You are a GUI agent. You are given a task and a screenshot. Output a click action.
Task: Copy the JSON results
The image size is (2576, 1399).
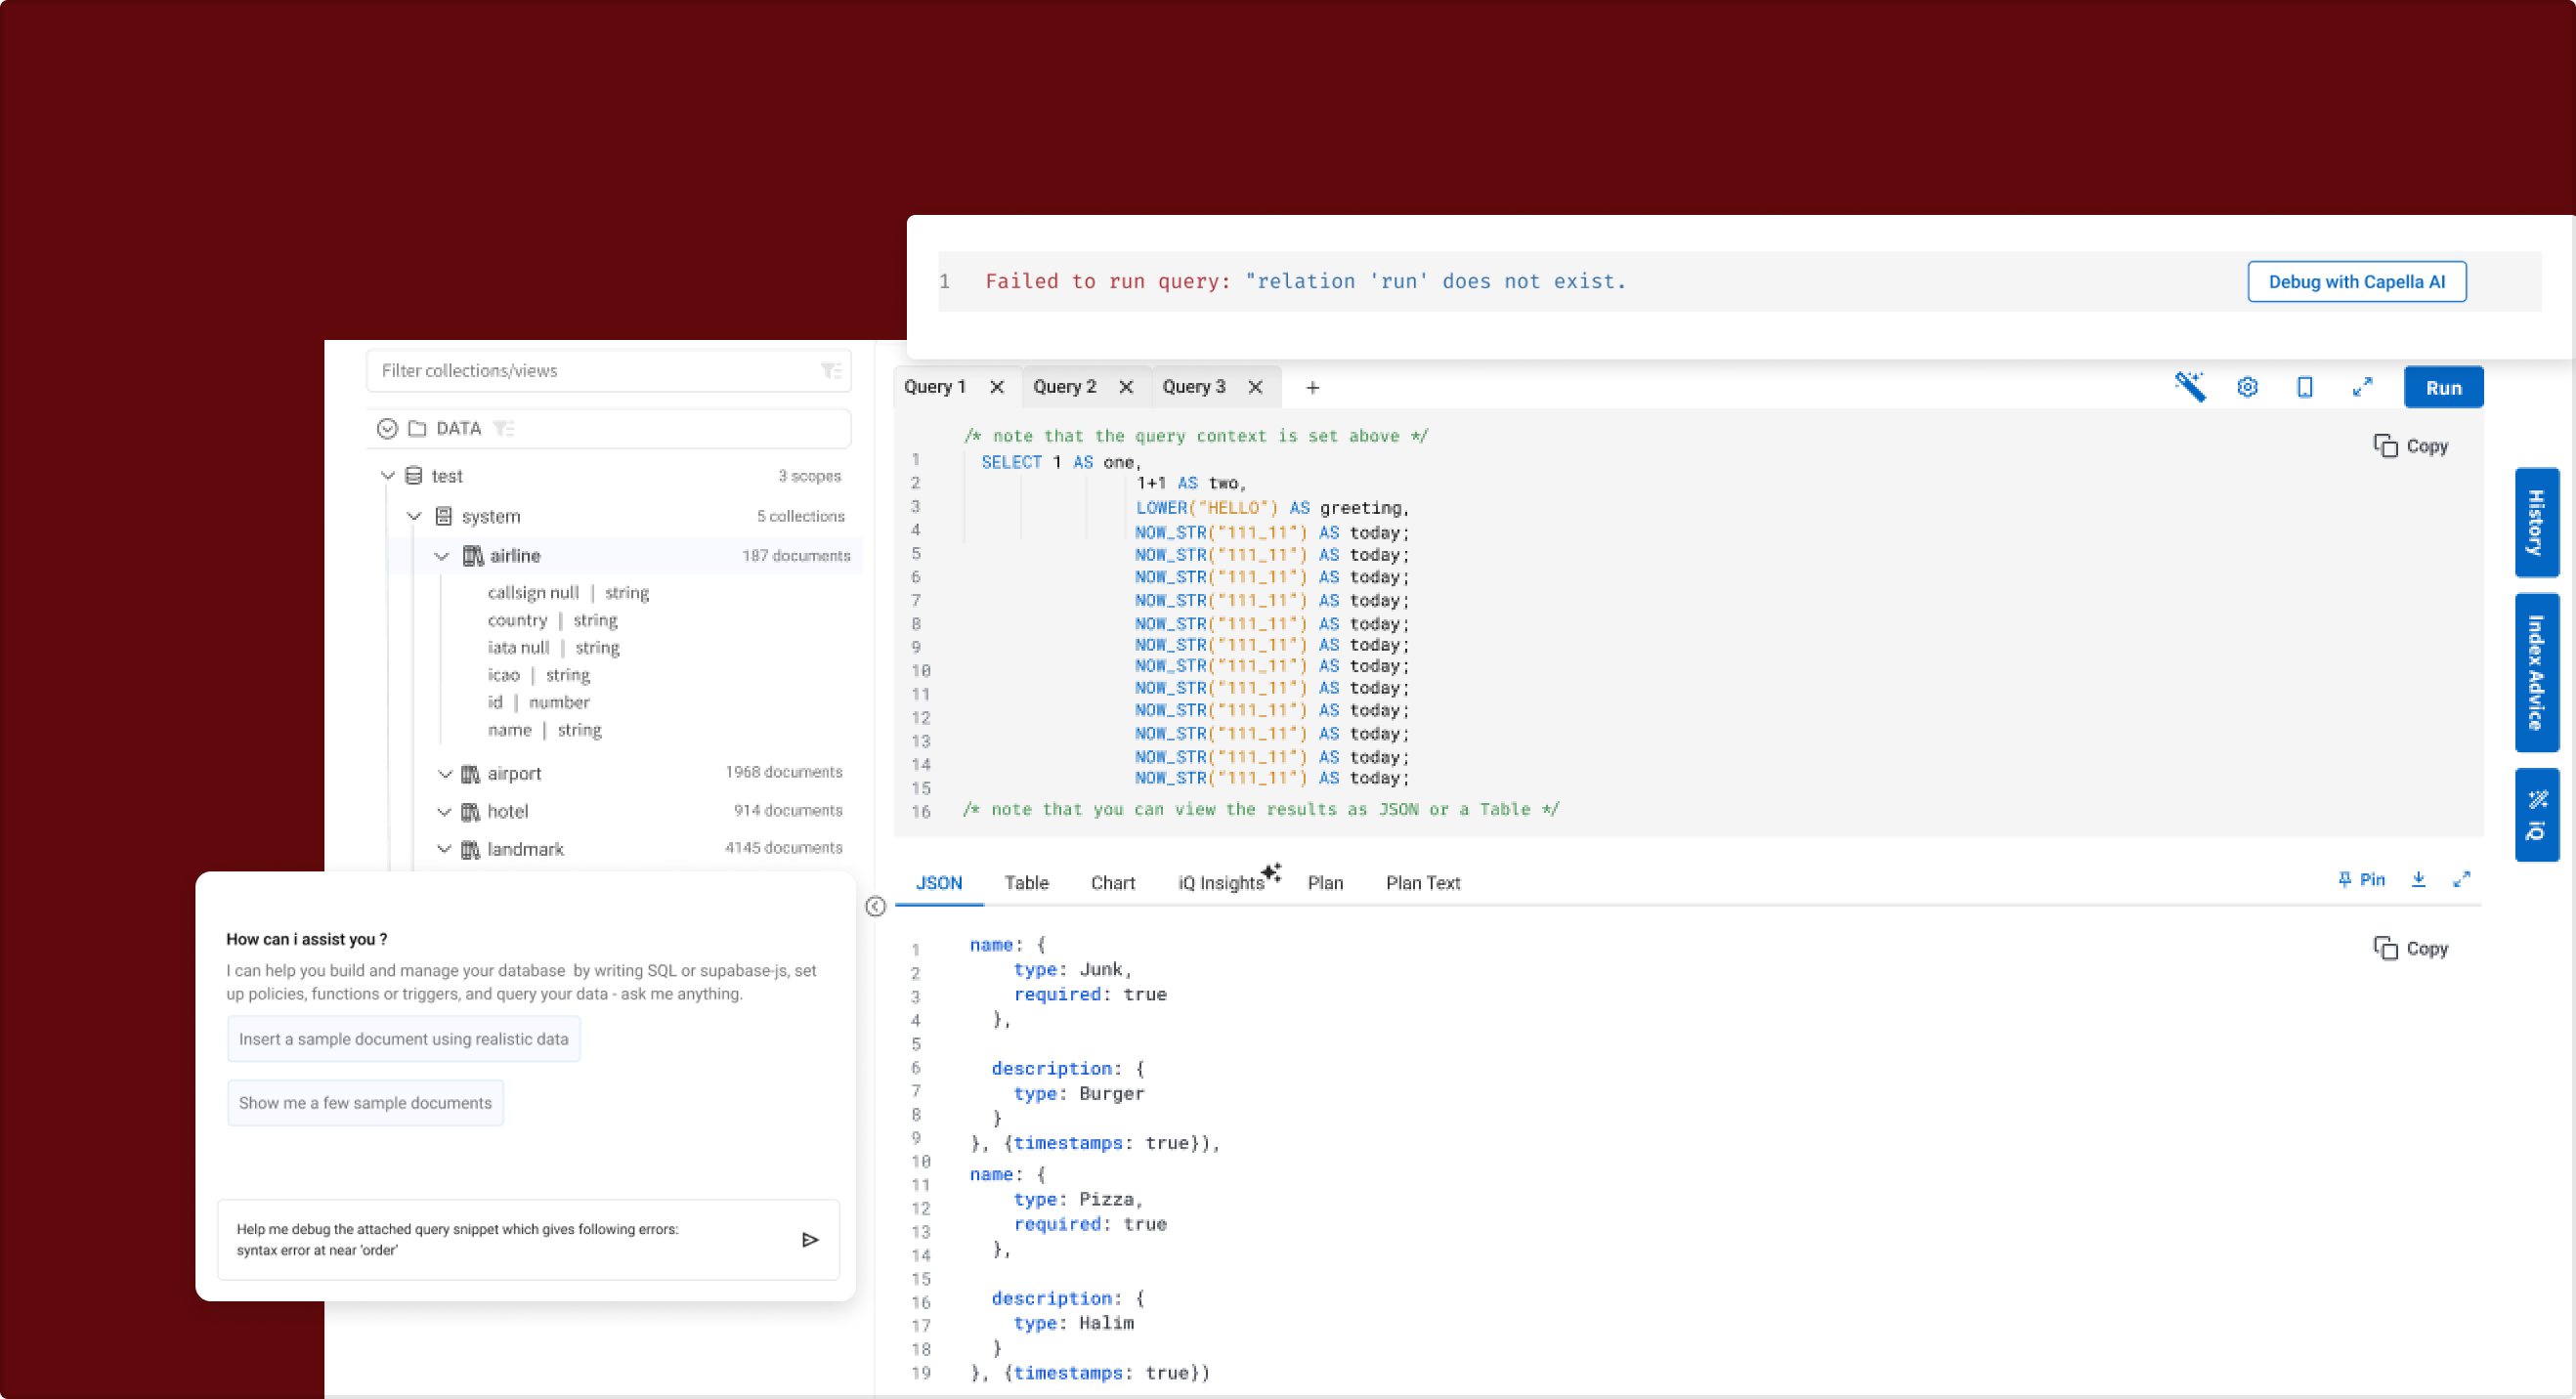click(x=2410, y=948)
